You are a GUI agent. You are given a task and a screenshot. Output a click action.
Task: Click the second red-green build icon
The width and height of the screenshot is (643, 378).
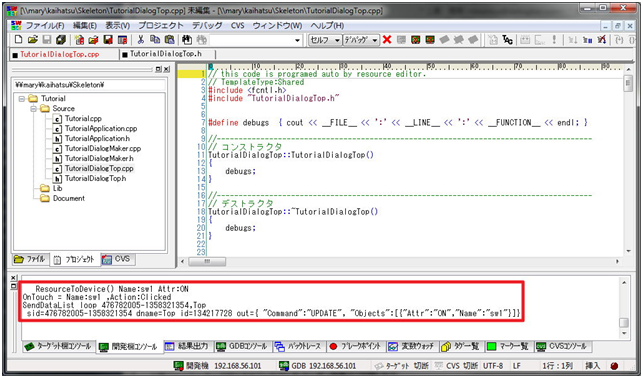pos(430,40)
